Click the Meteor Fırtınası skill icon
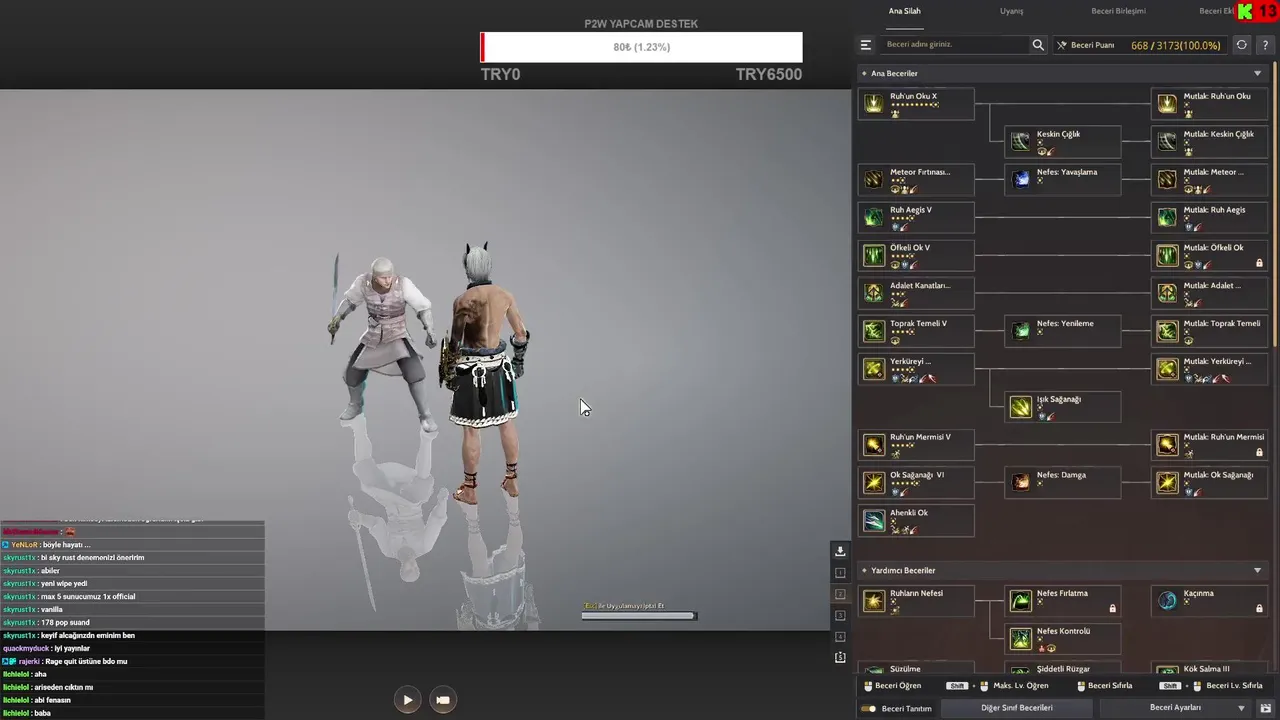This screenshot has width=1280, height=720. pyautogui.click(x=874, y=180)
